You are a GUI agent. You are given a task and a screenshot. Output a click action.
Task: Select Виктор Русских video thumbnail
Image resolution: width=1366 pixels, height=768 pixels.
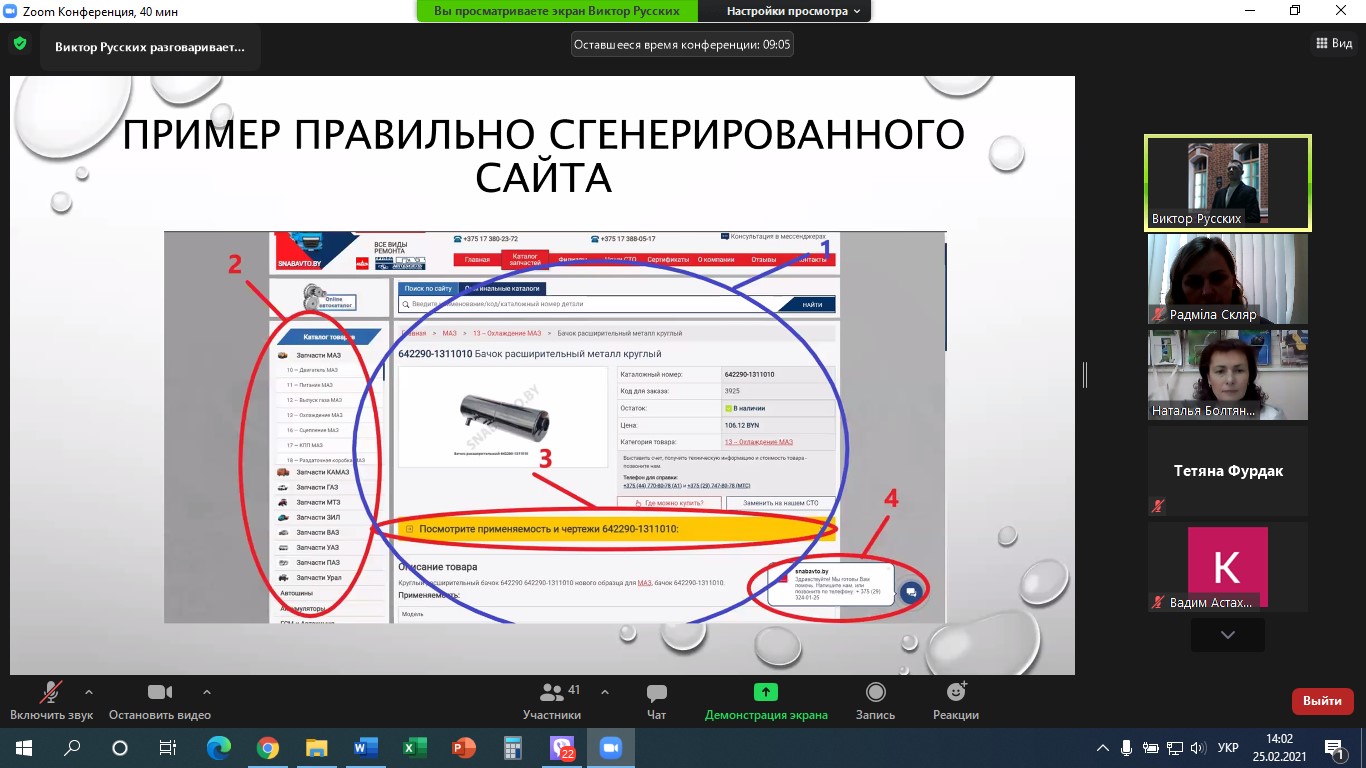click(1228, 183)
